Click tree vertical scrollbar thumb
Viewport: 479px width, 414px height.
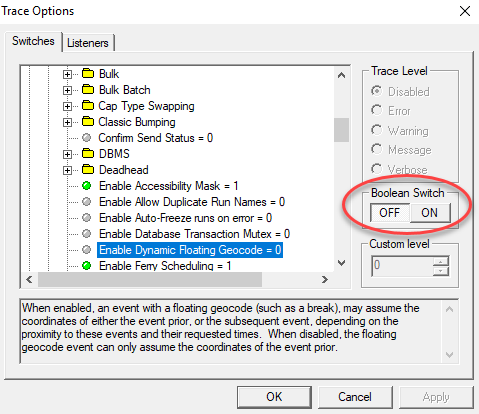click(x=341, y=130)
